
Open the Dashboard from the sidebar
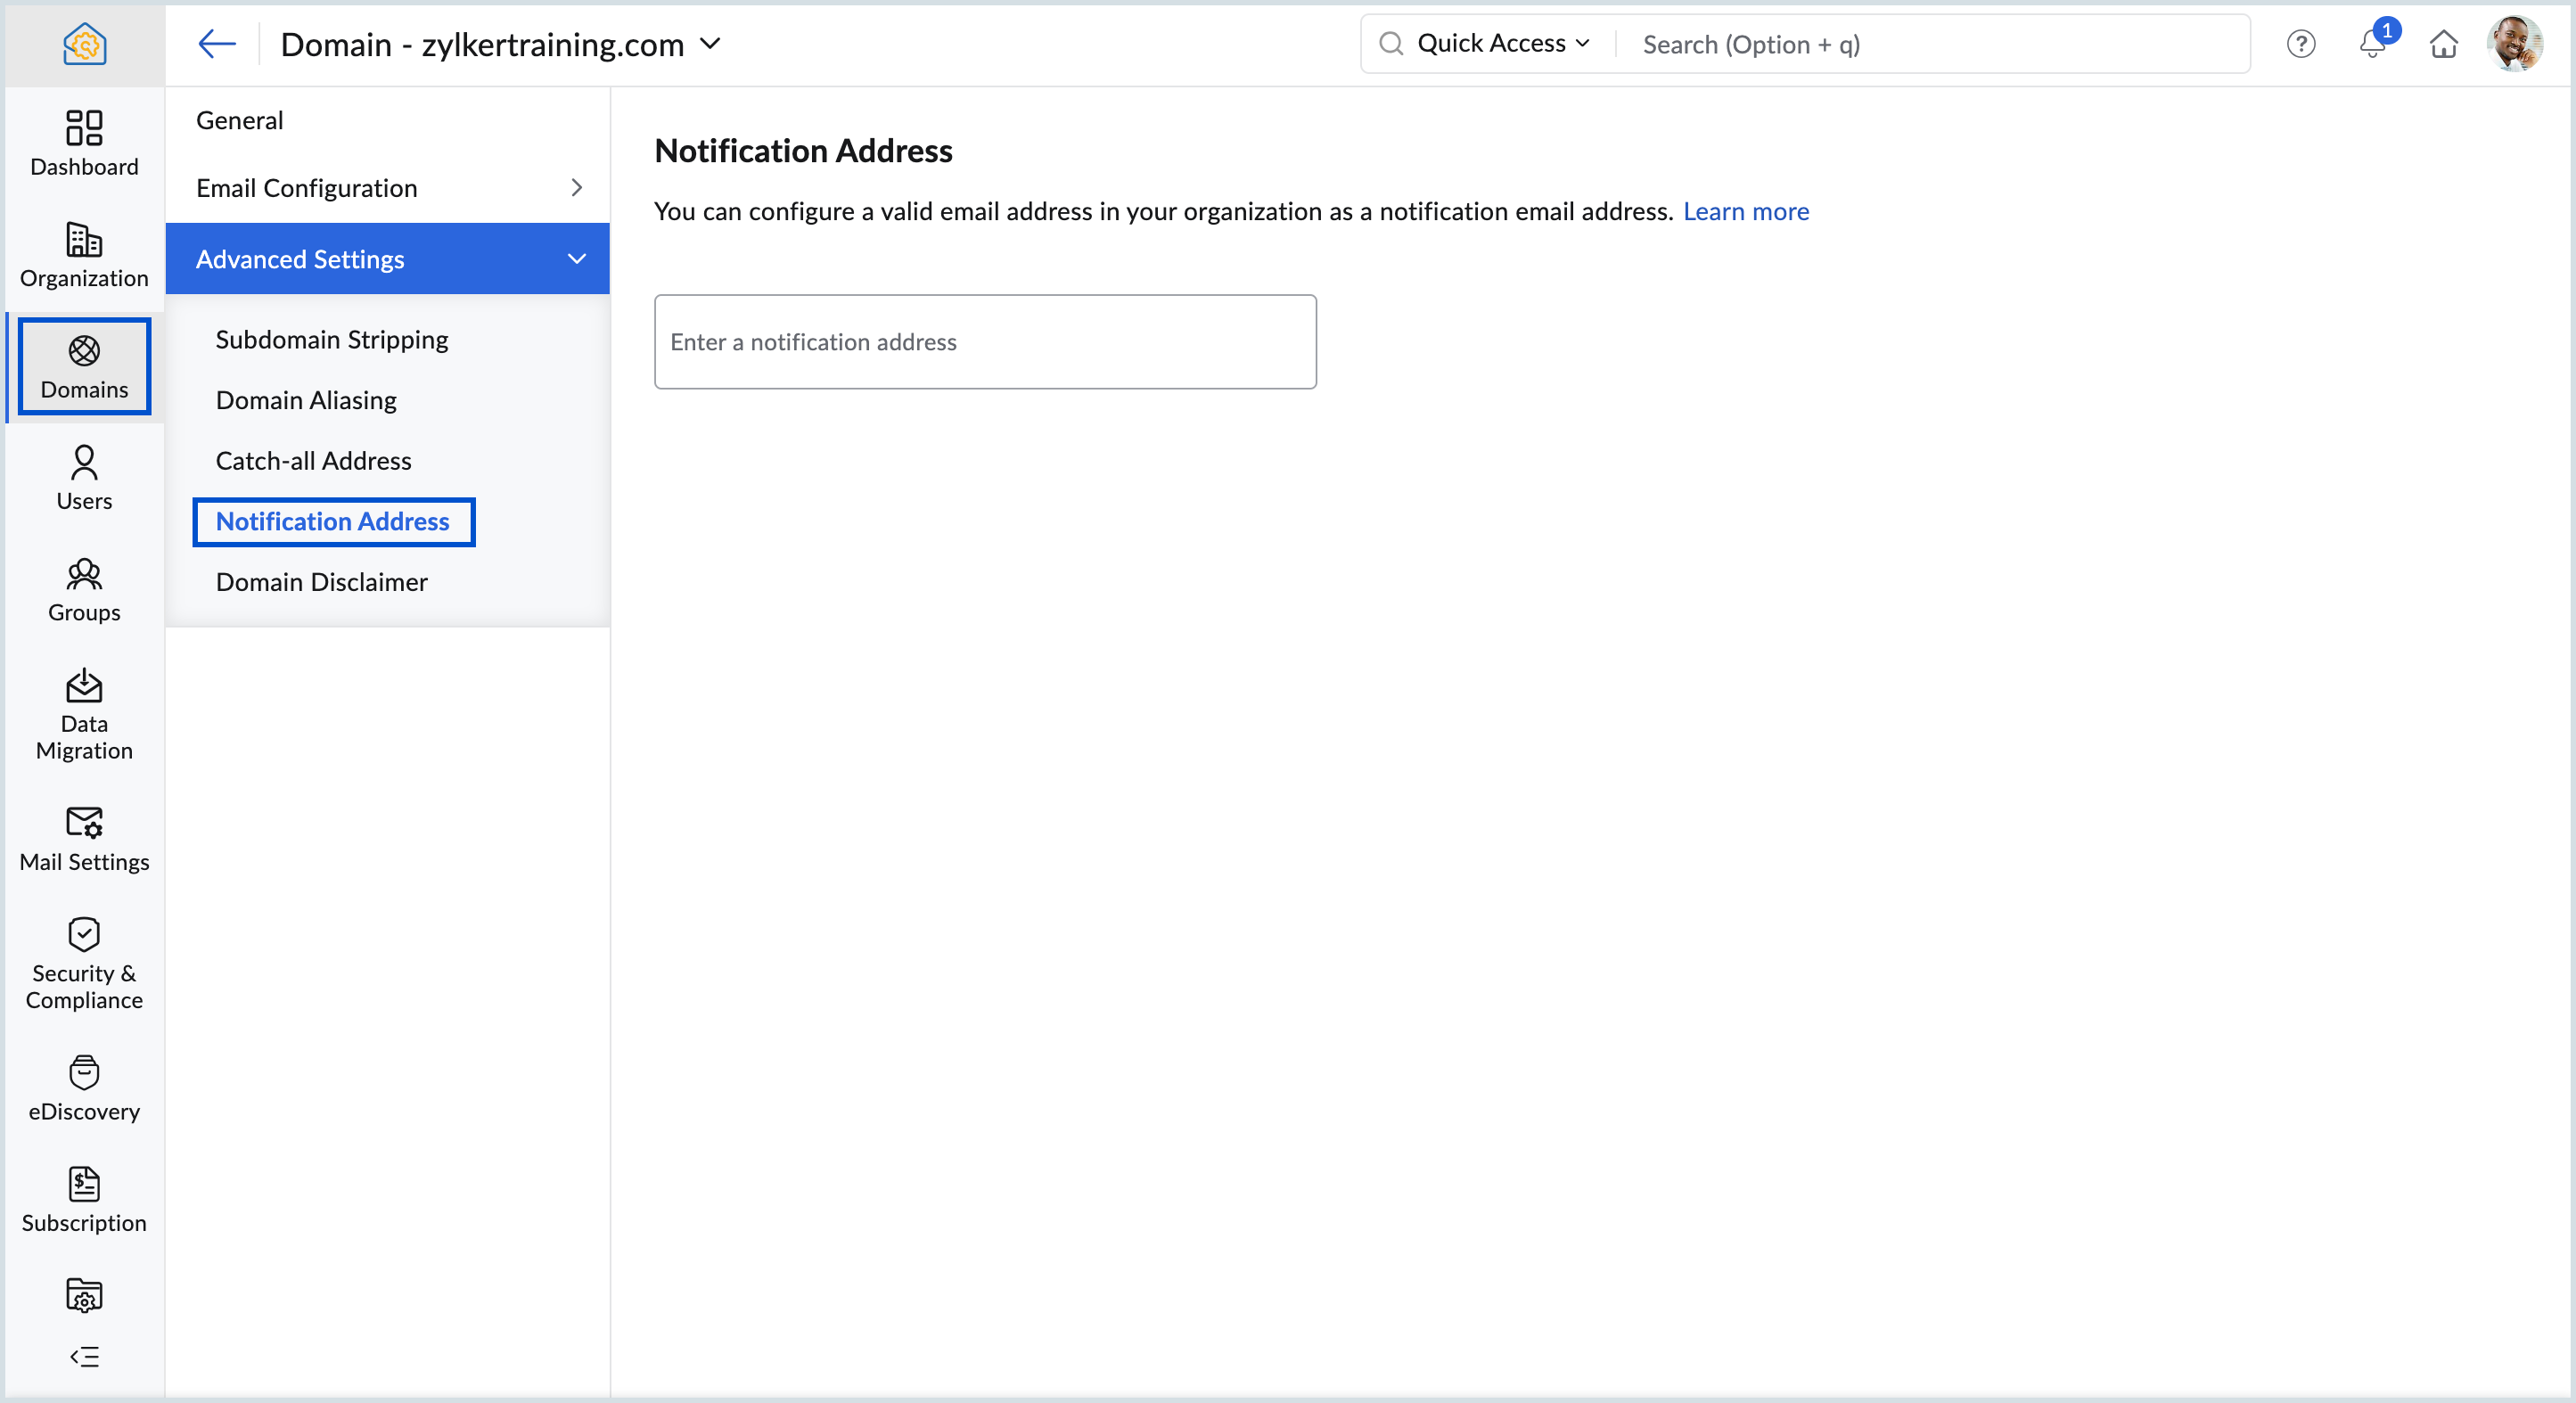83,143
